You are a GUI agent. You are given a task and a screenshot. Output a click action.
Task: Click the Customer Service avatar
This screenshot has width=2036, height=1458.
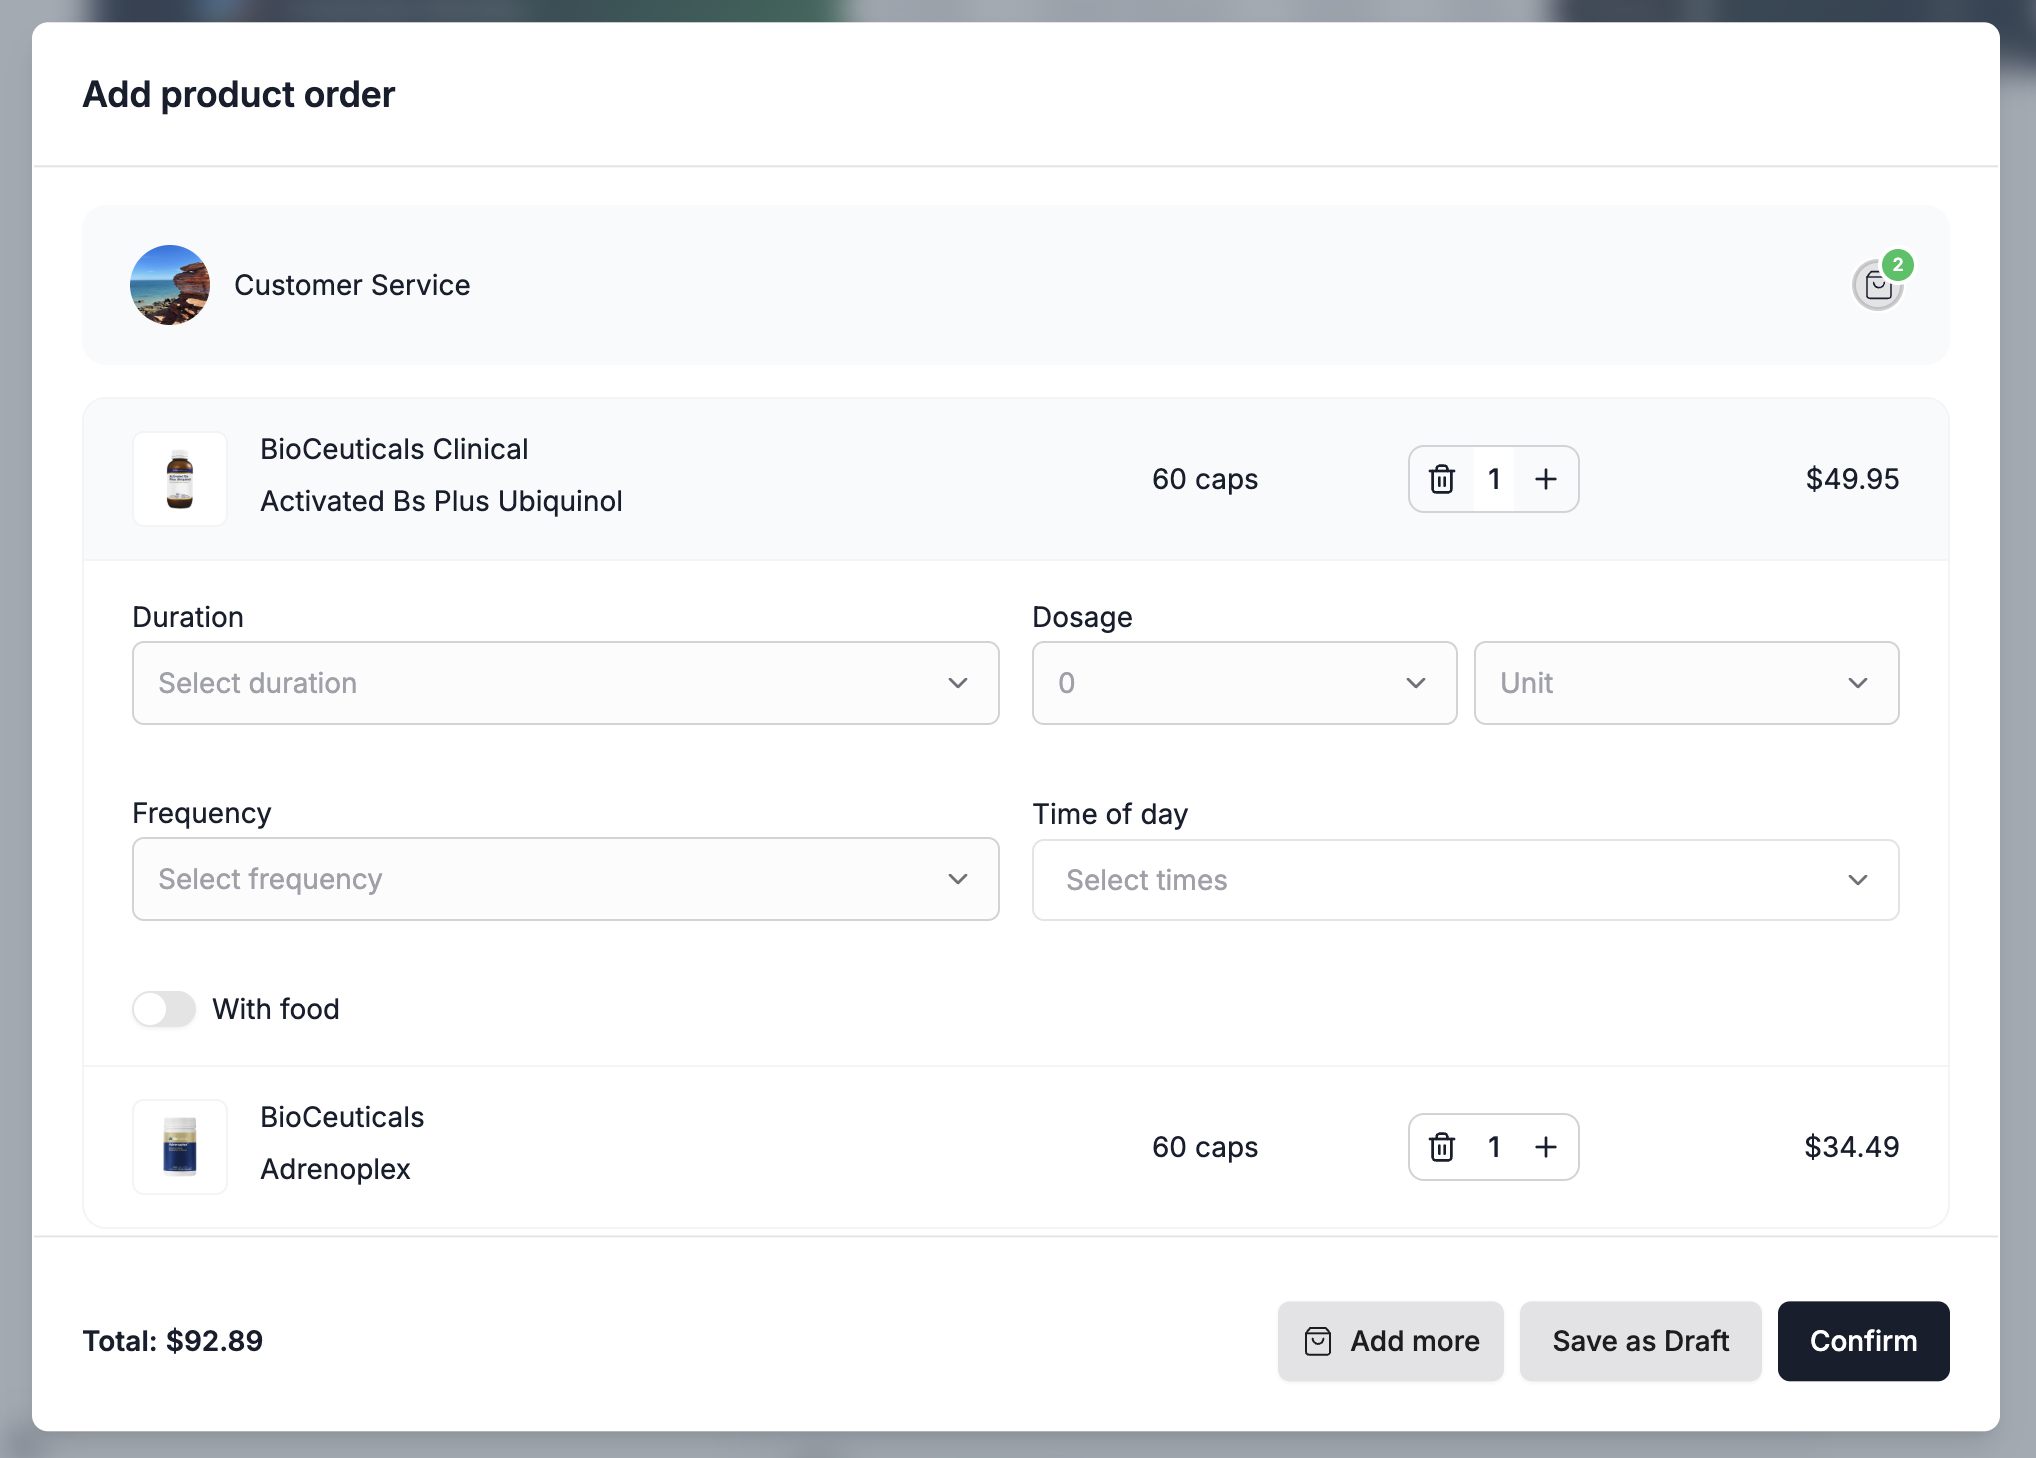(170, 285)
